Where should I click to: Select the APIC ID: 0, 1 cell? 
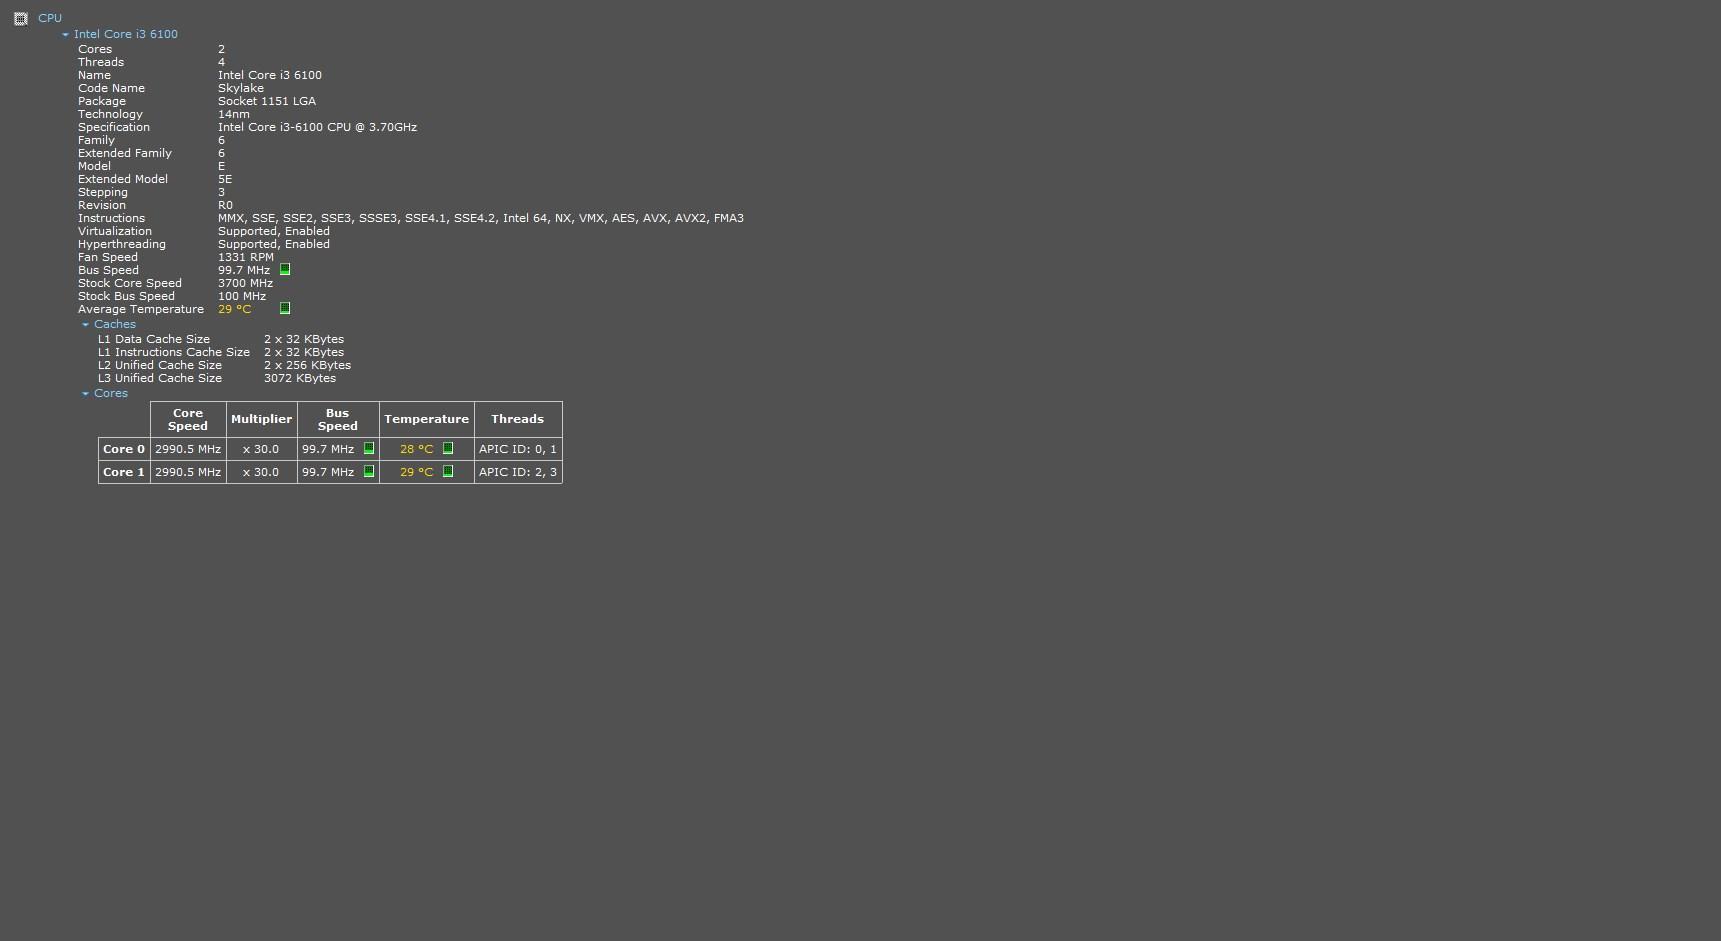click(518, 449)
